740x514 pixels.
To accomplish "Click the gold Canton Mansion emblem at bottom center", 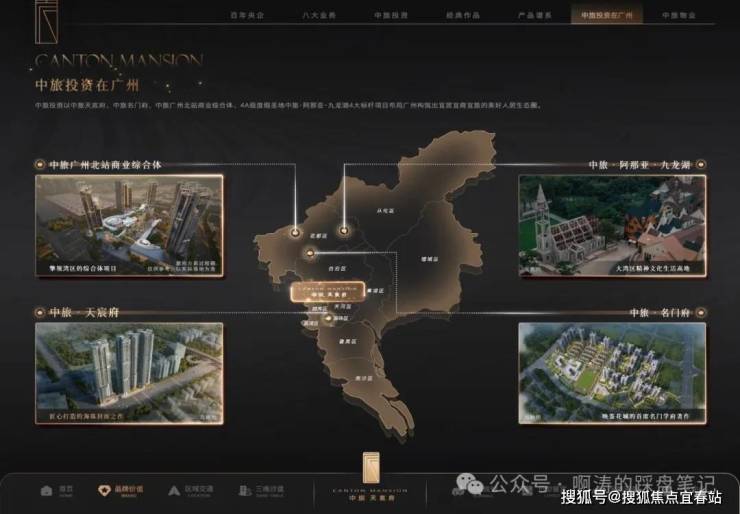I will [370, 468].
